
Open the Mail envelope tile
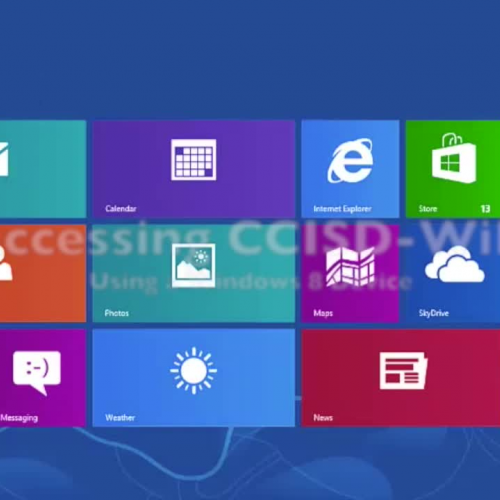(43, 169)
